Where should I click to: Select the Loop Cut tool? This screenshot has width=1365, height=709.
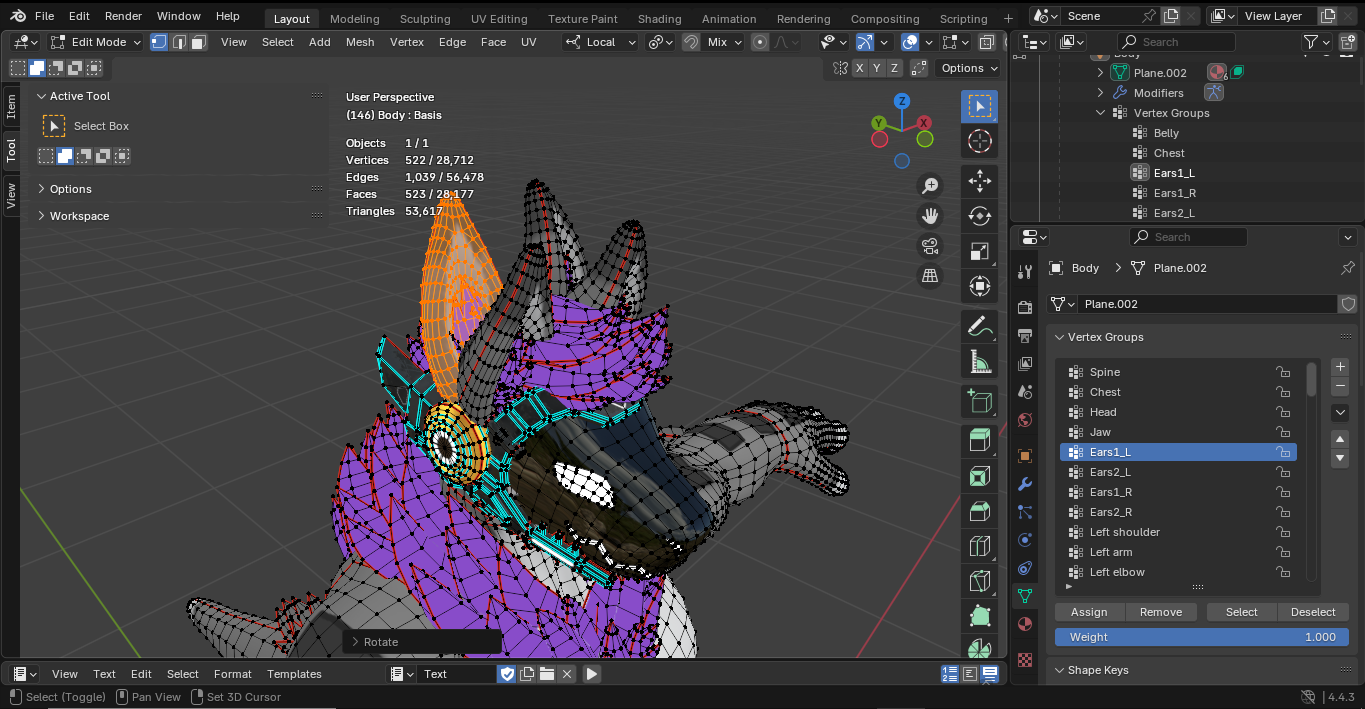point(980,546)
